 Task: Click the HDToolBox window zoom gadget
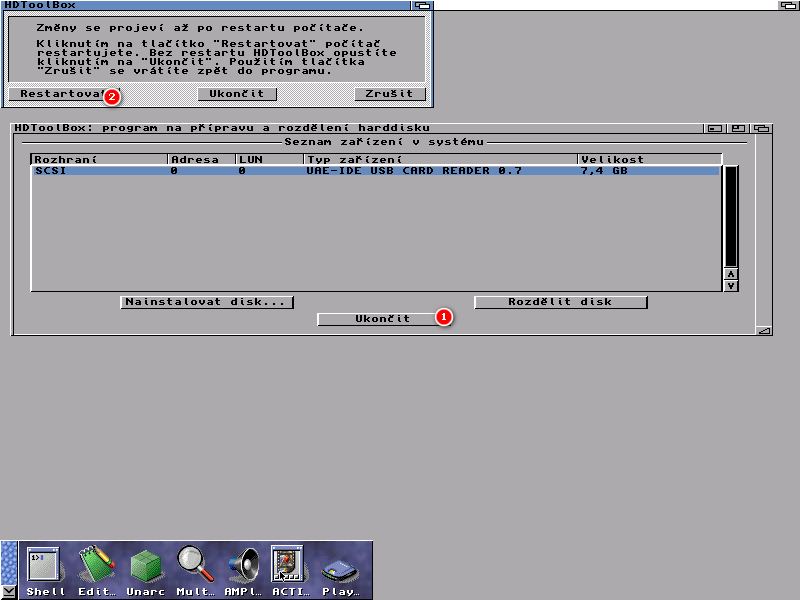click(x=739, y=128)
